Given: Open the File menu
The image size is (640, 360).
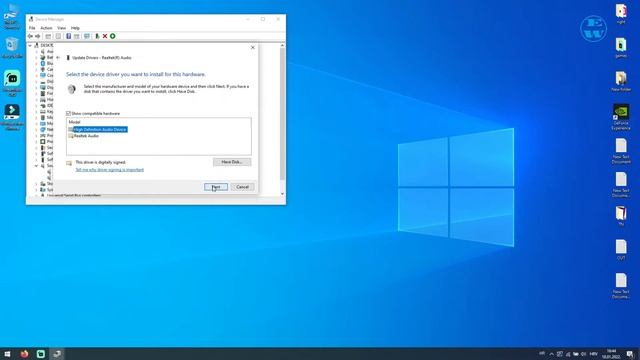Looking at the screenshot, I should tap(32, 28).
